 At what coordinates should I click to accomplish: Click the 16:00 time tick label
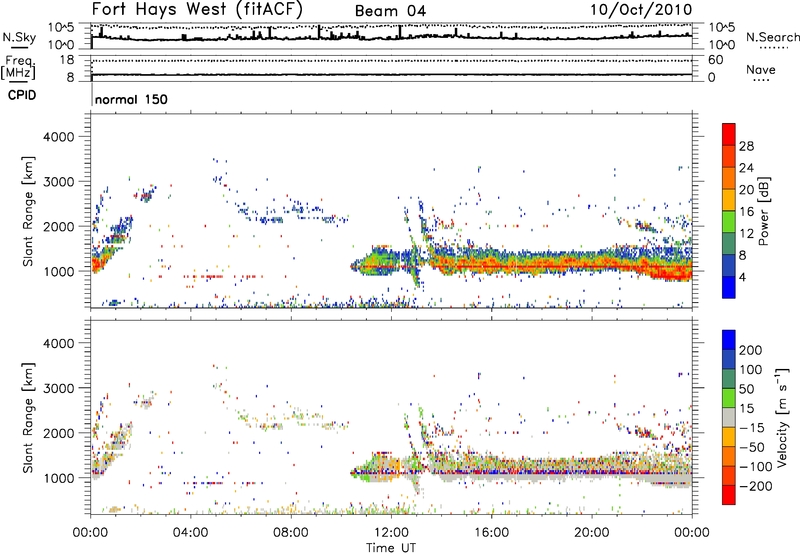click(491, 533)
